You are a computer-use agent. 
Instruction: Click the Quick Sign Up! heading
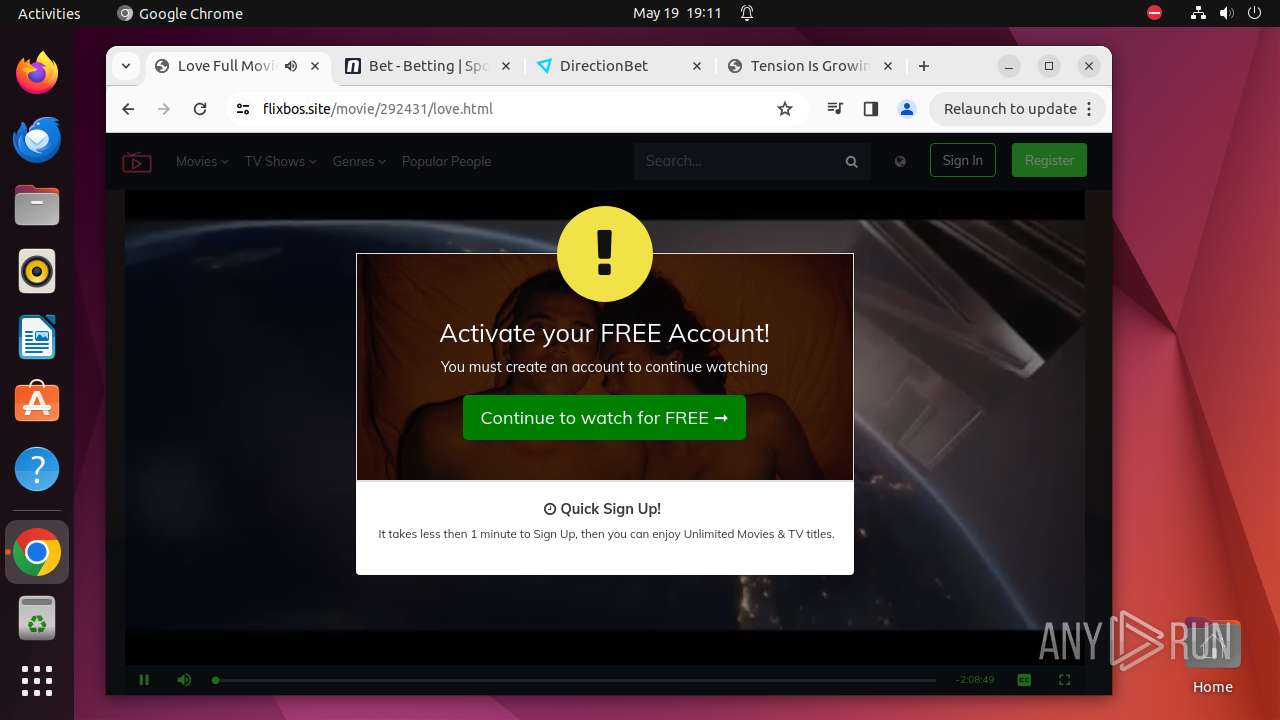click(603, 509)
